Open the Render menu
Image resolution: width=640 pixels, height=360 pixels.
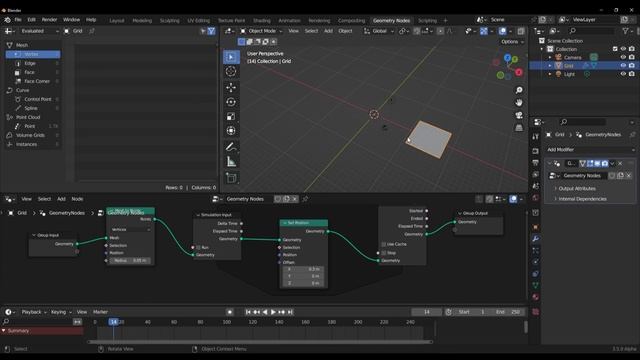pyautogui.click(x=49, y=20)
